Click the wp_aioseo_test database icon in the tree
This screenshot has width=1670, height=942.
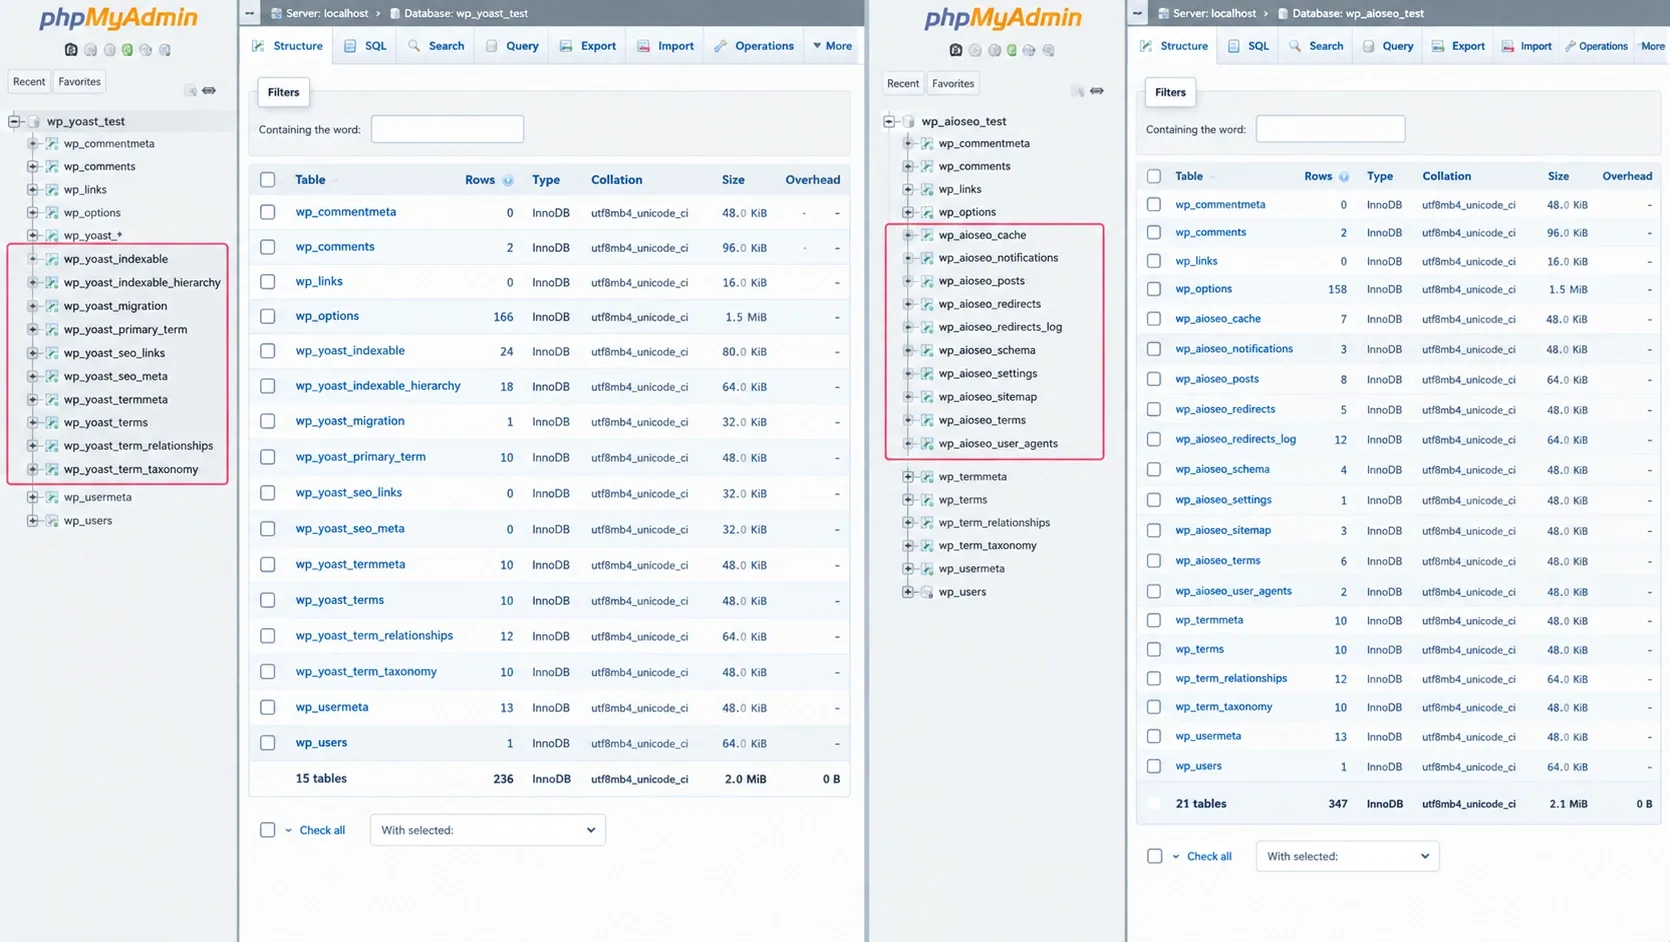908,121
